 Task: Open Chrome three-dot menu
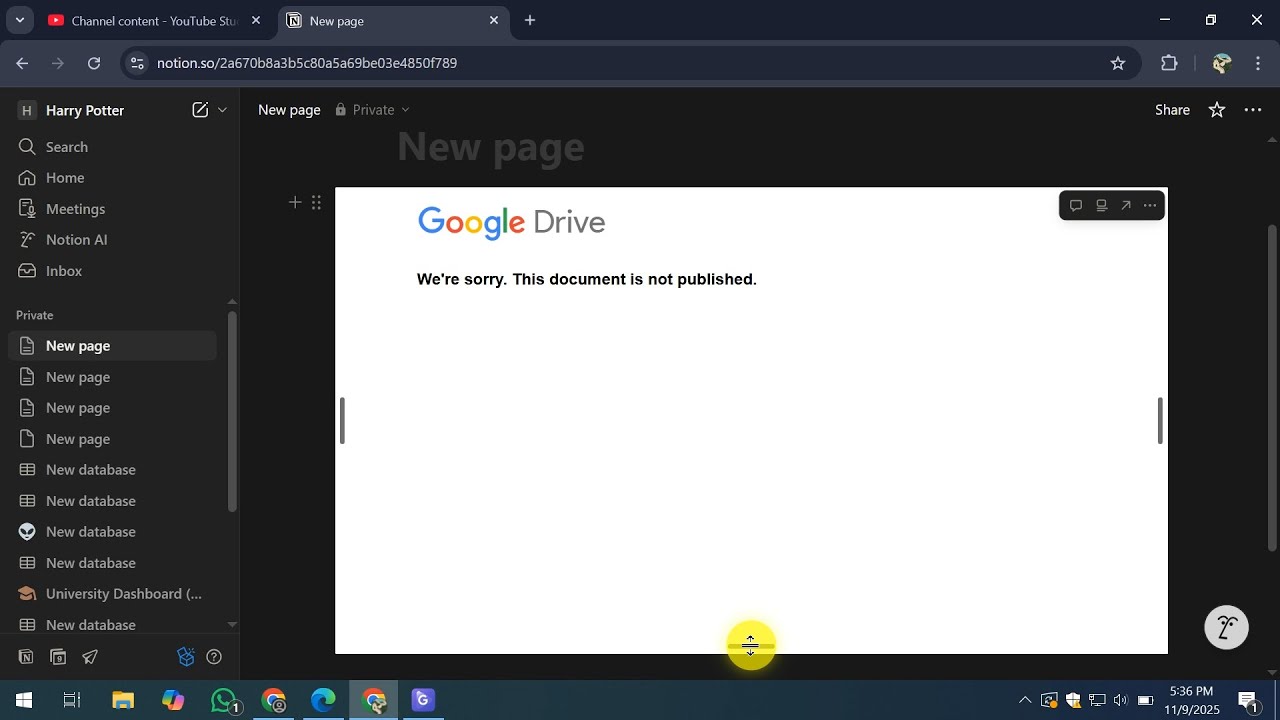[x=1258, y=63]
